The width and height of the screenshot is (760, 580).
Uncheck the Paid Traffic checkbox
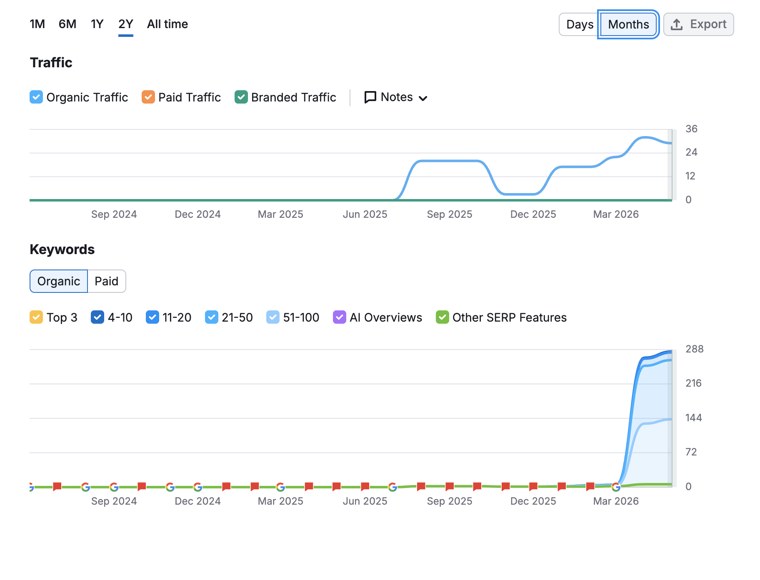click(x=148, y=97)
